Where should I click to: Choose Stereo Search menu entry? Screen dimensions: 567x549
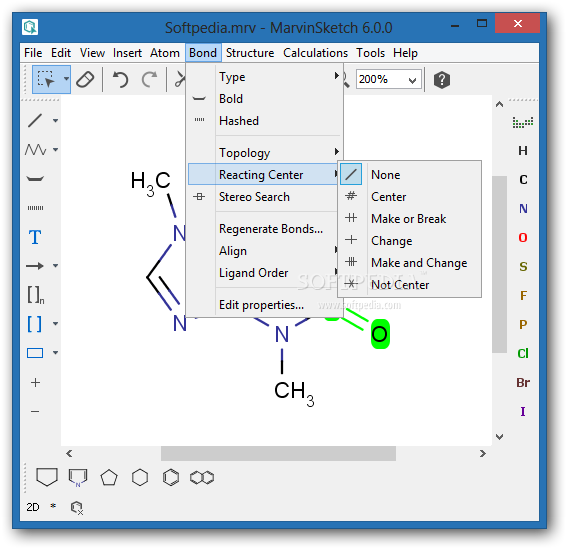point(264,196)
